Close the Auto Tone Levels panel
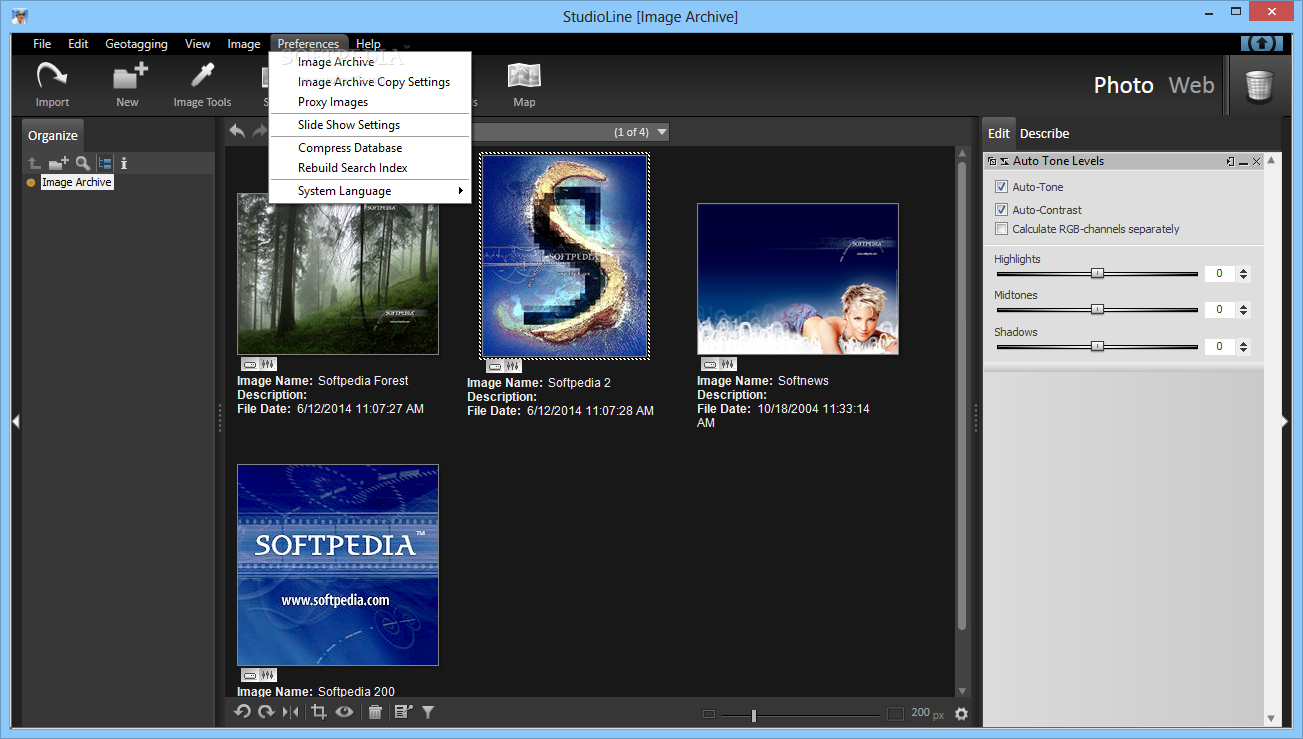 click(x=1257, y=161)
